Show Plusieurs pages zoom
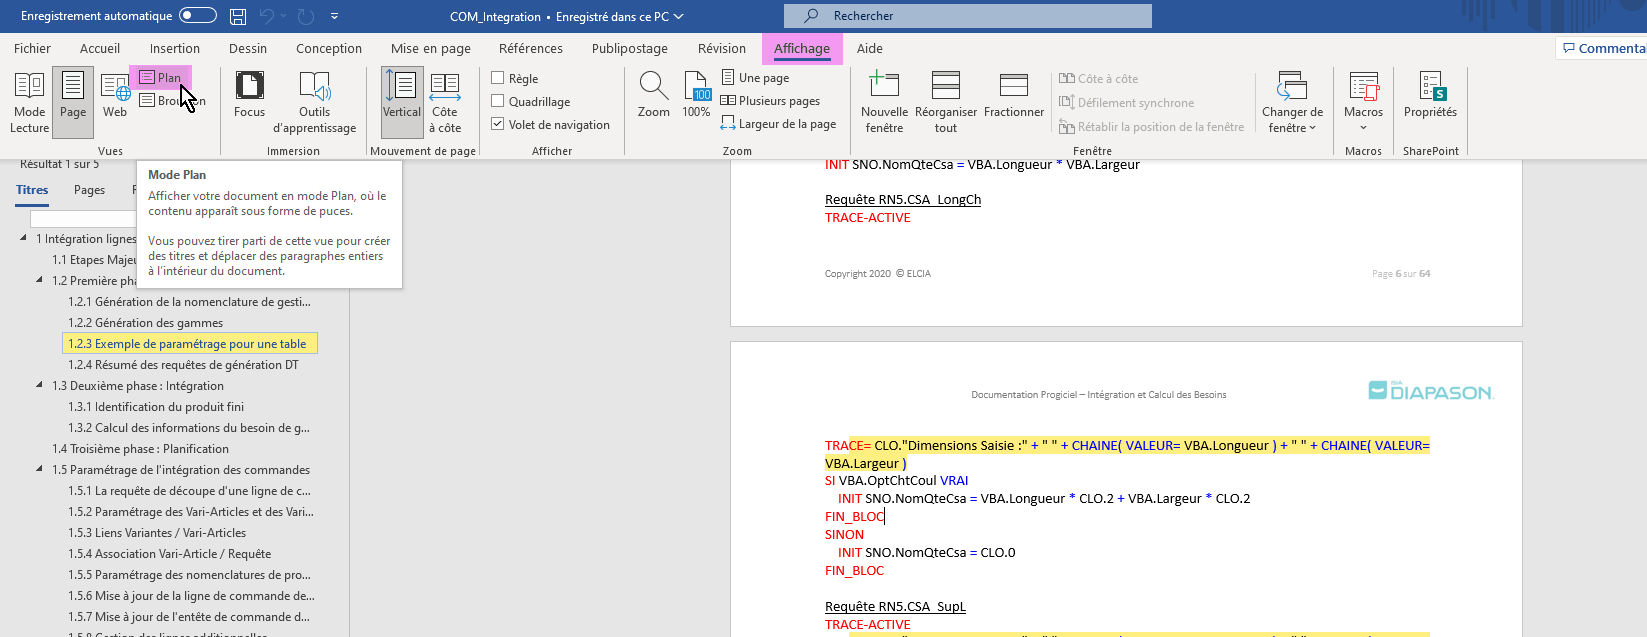Screen dimensions: 1647x637 771,100
